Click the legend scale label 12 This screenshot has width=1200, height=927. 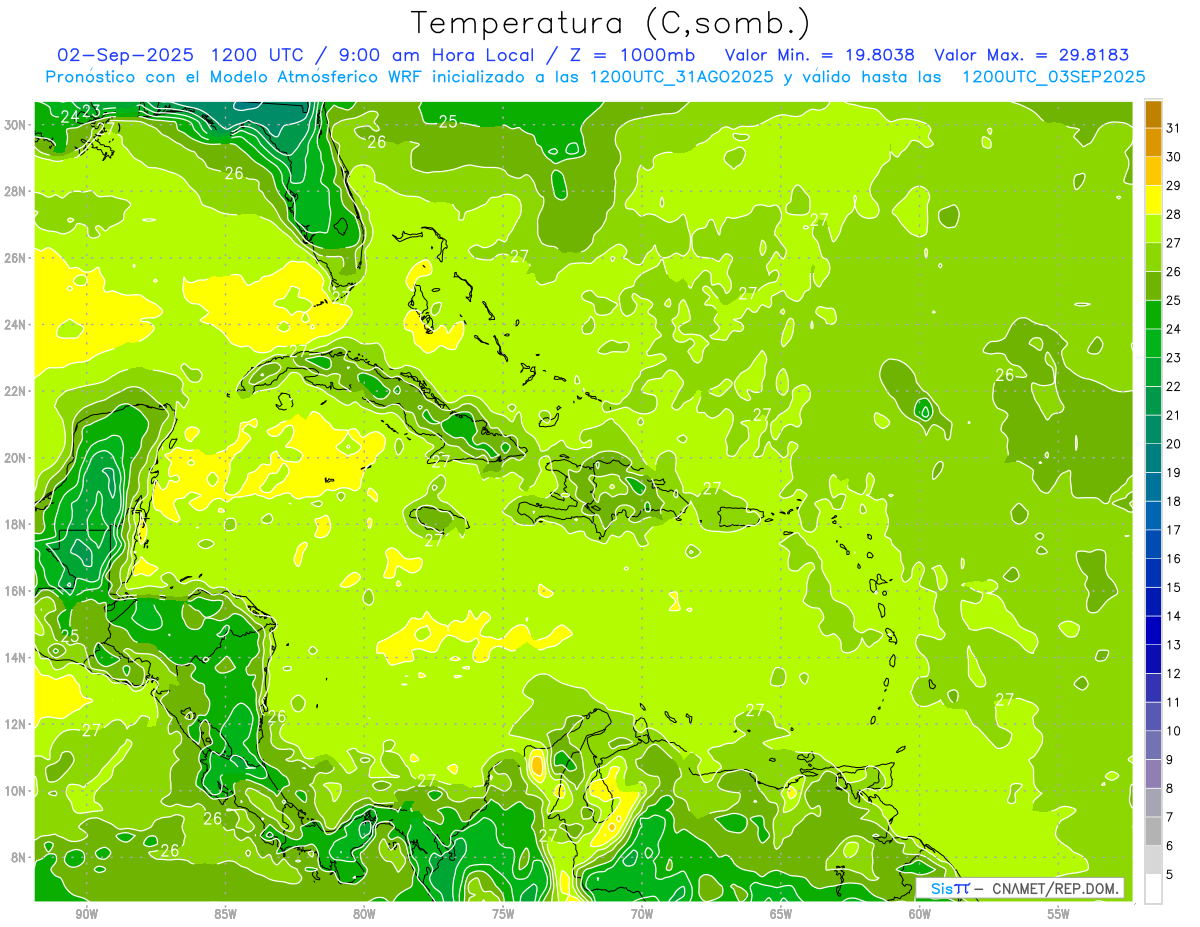[1174, 673]
